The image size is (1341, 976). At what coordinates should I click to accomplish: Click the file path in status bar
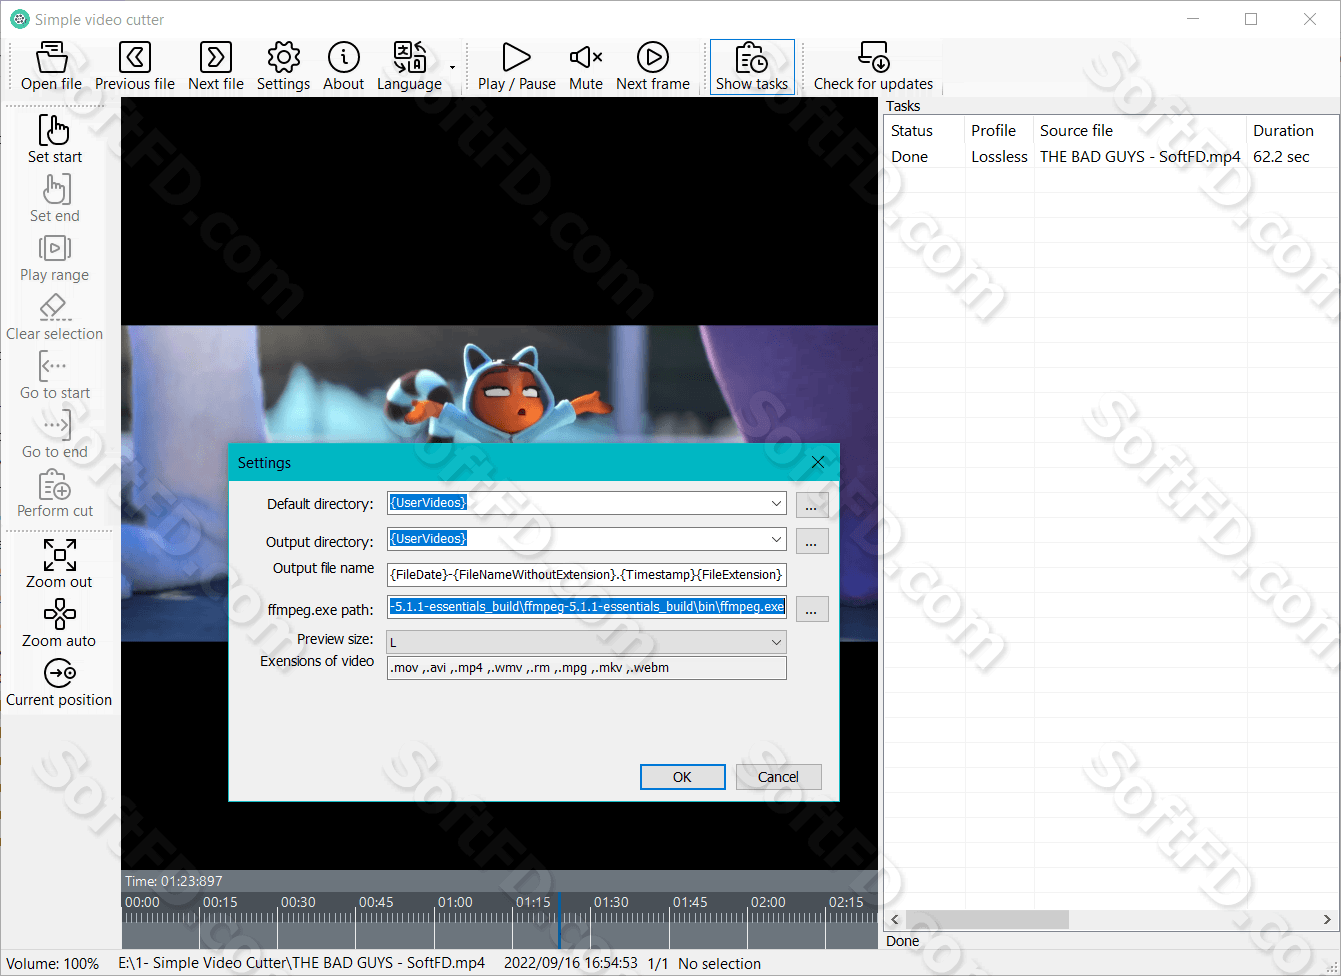(x=301, y=964)
